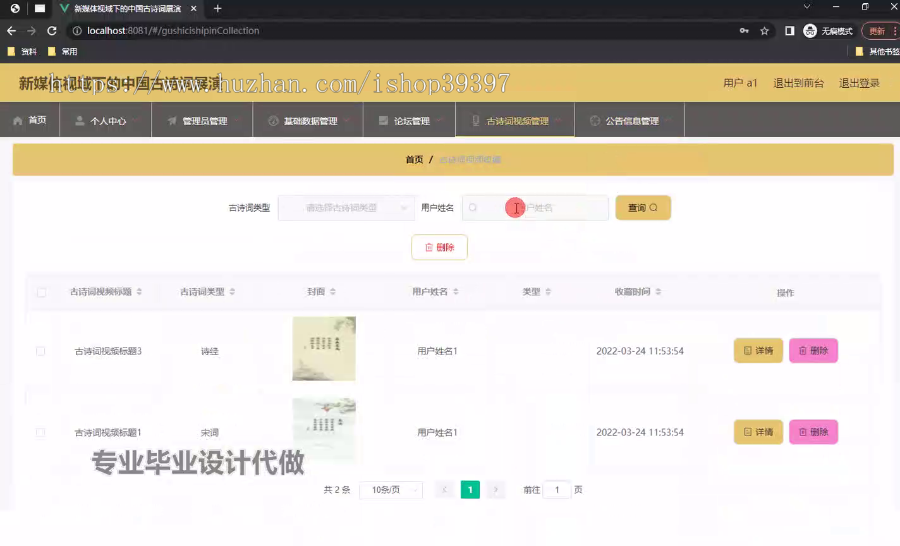This screenshot has width=900, height=546.
Task: Open the 其他书签 bookmarks folder
Action: pyautogui.click(x=877, y=52)
